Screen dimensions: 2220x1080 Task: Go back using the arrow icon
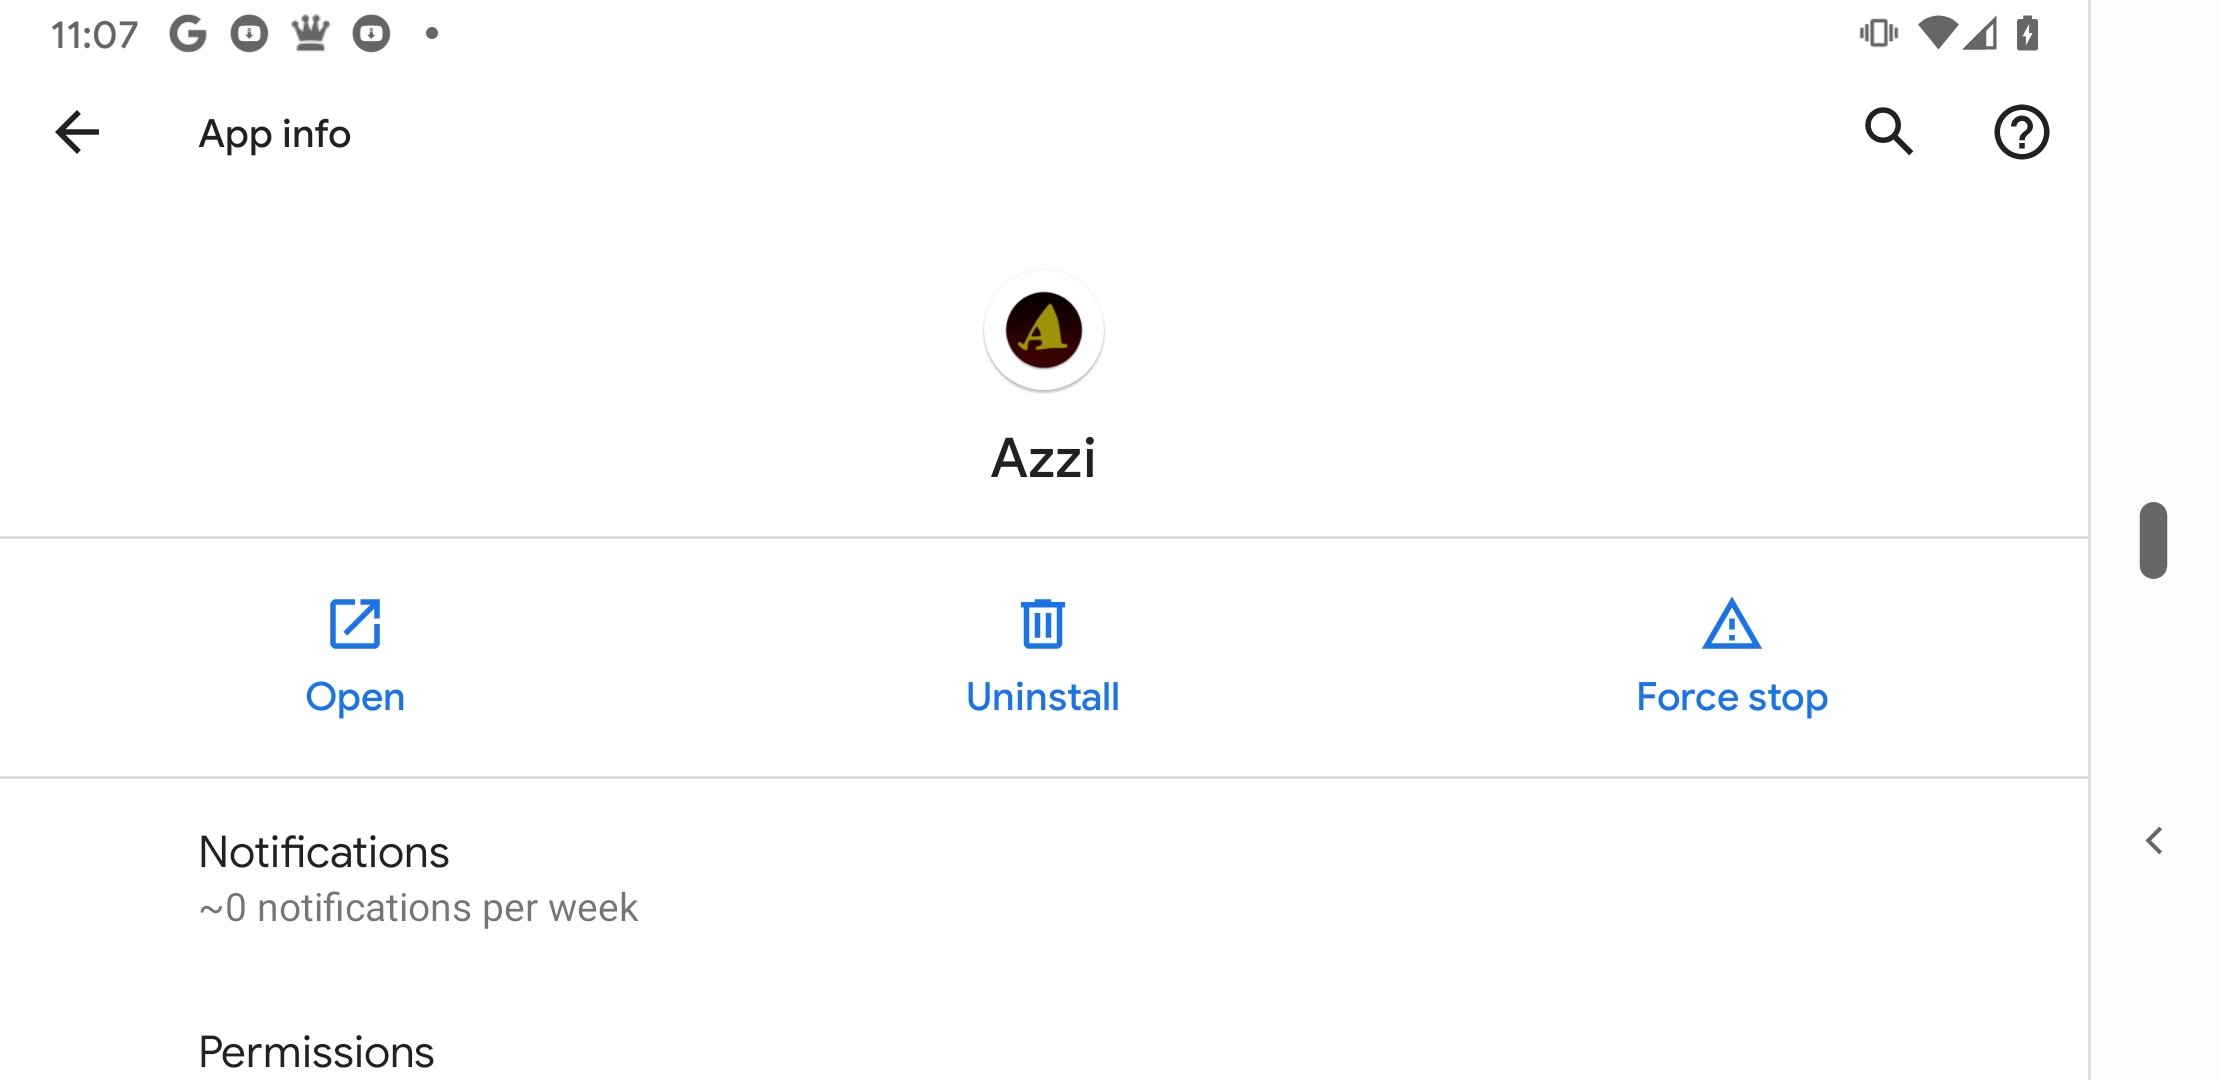[77, 132]
